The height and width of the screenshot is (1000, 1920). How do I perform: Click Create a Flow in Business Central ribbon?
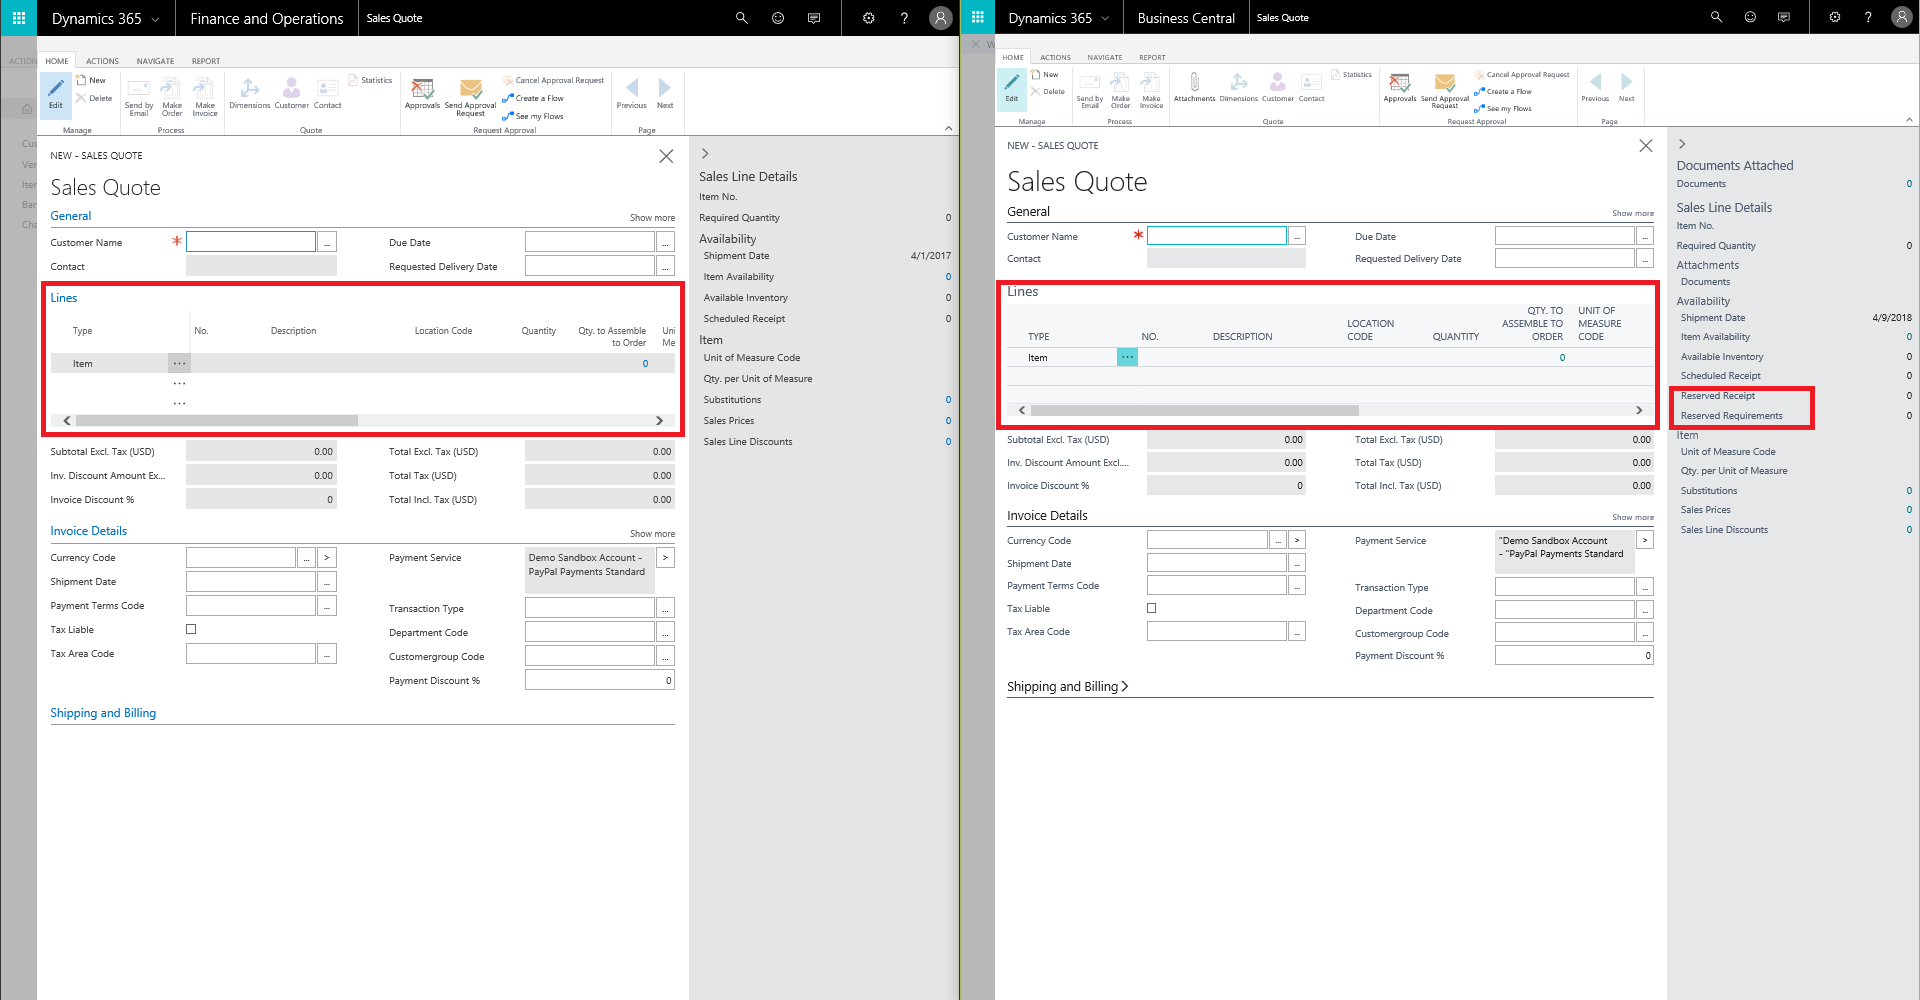(x=1503, y=91)
